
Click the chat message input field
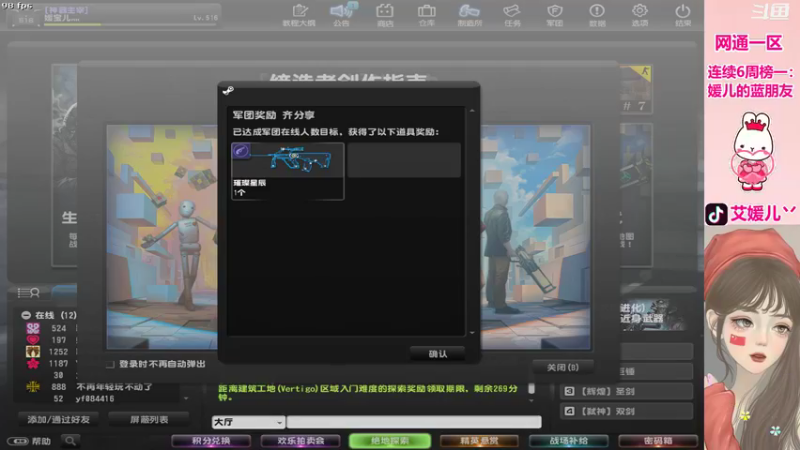[x=414, y=422]
